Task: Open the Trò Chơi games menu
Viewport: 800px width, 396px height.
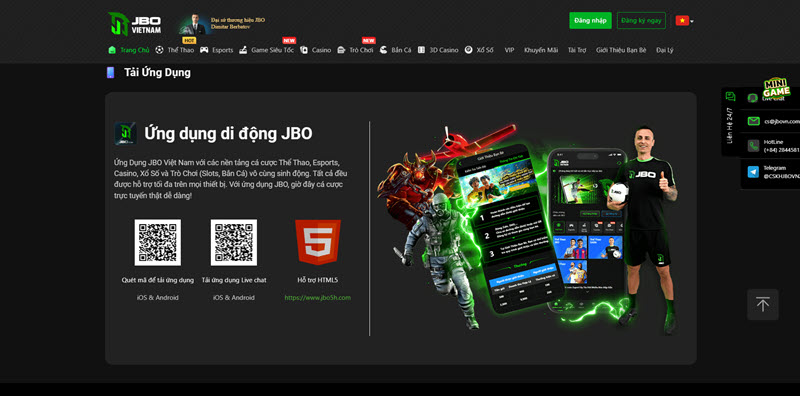Action: click(356, 50)
